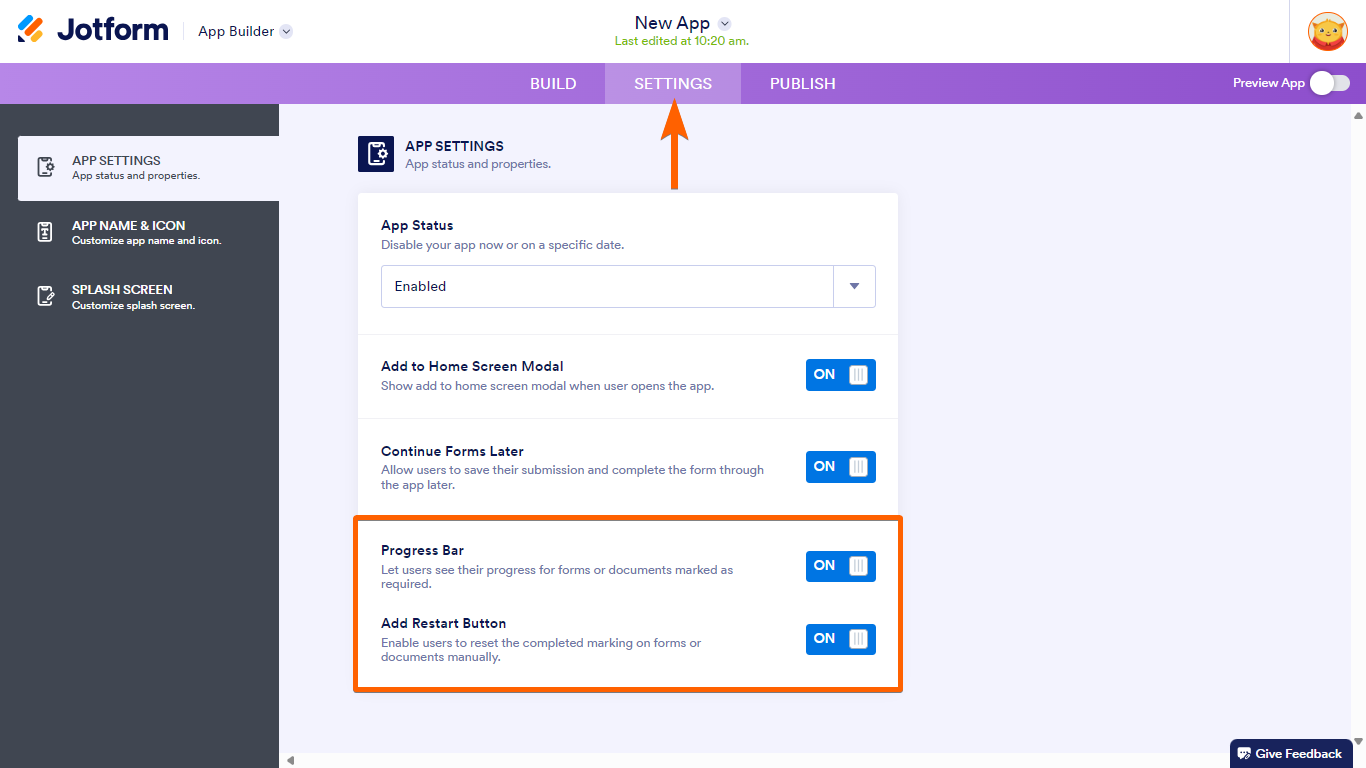Click the App Settings header icon
The width and height of the screenshot is (1366, 768).
point(376,154)
